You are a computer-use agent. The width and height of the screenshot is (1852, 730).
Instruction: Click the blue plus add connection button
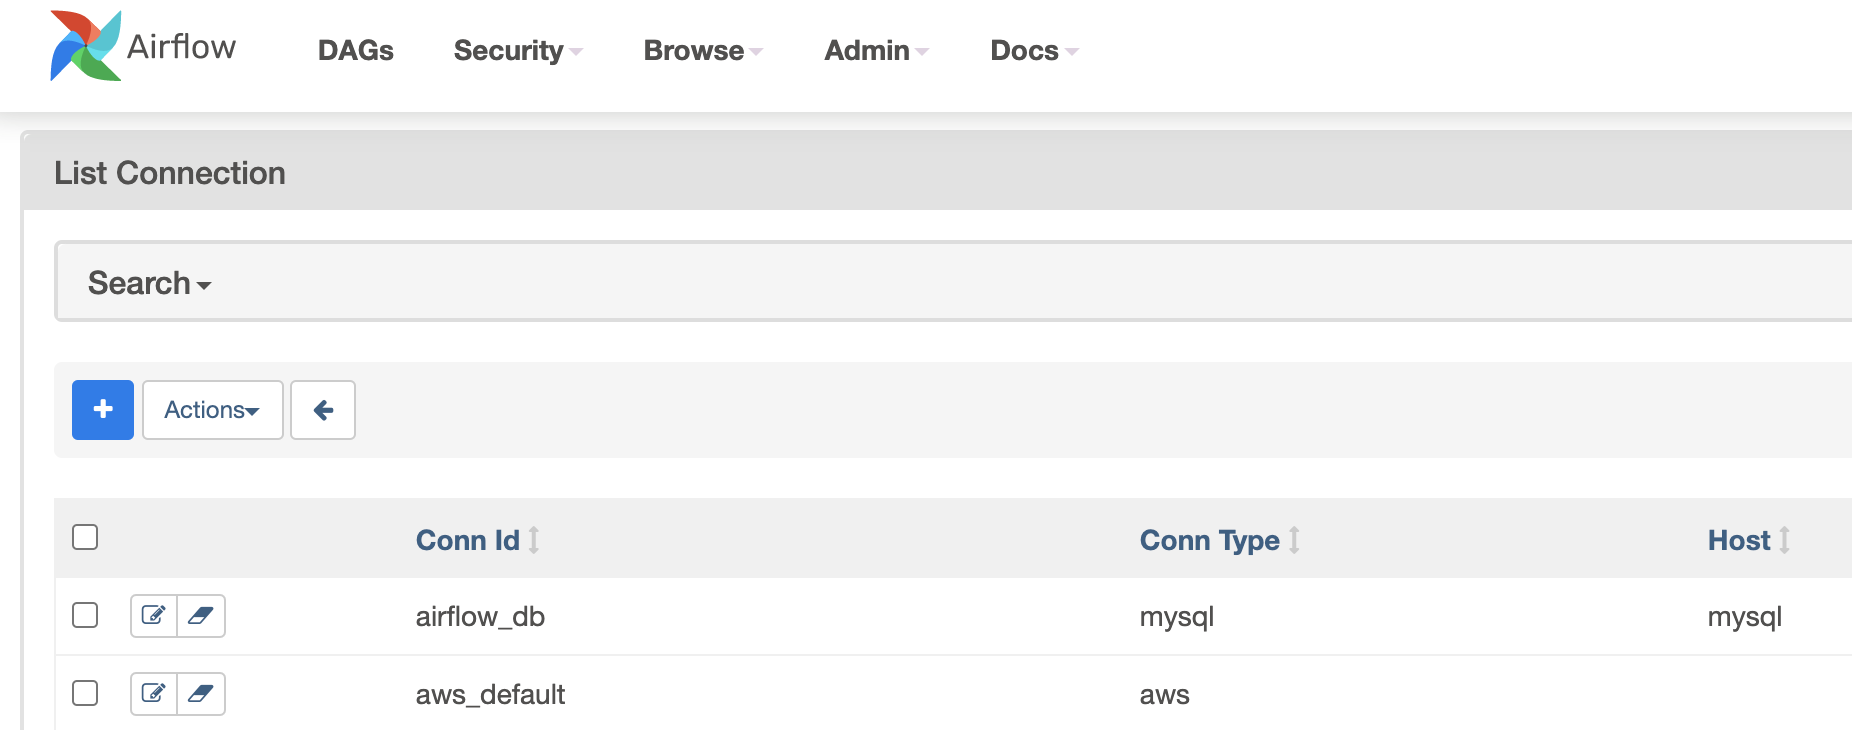coord(103,410)
